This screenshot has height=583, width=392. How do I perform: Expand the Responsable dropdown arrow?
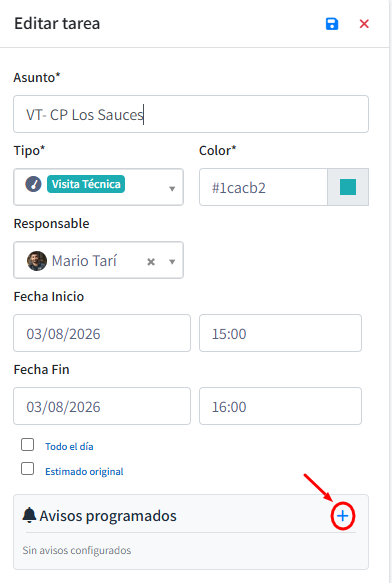pyautogui.click(x=172, y=262)
